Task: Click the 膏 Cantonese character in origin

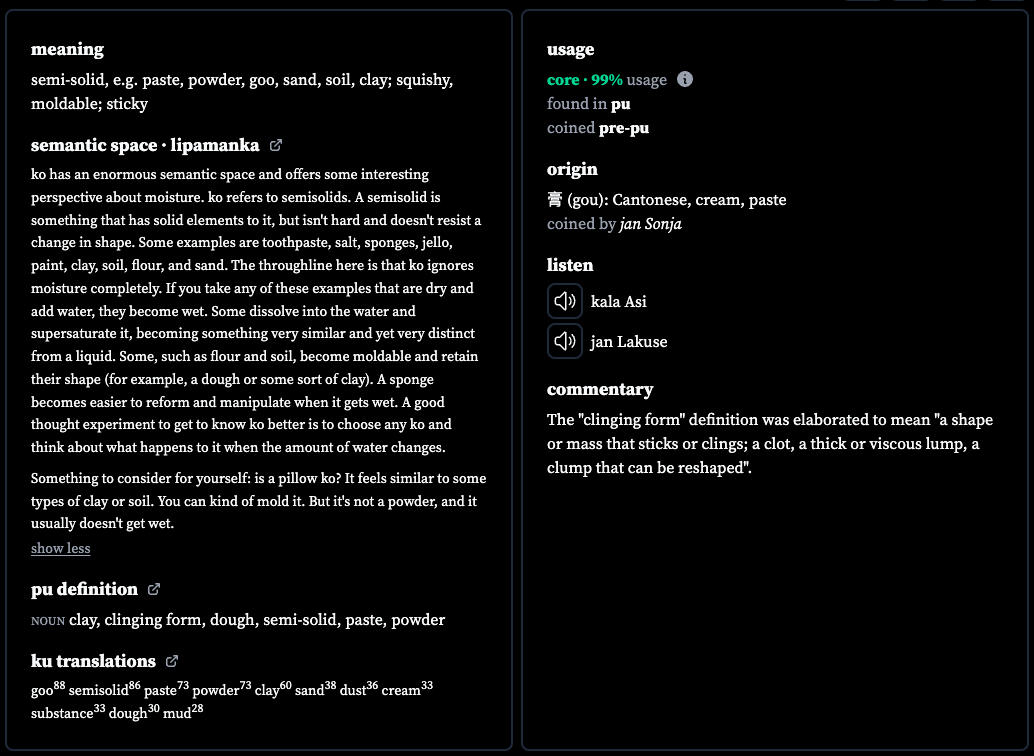Action: (x=555, y=199)
